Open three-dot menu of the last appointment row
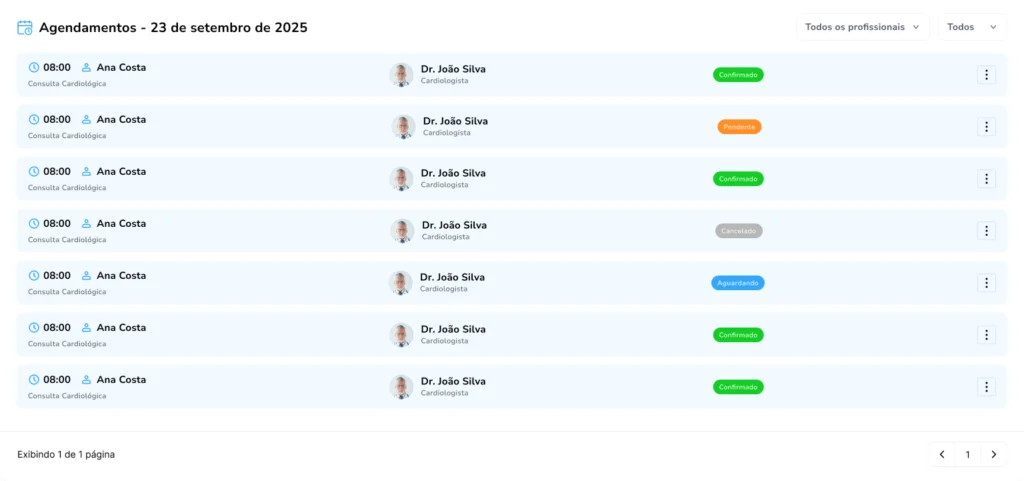Image resolution: width=1024 pixels, height=481 pixels. (x=986, y=387)
